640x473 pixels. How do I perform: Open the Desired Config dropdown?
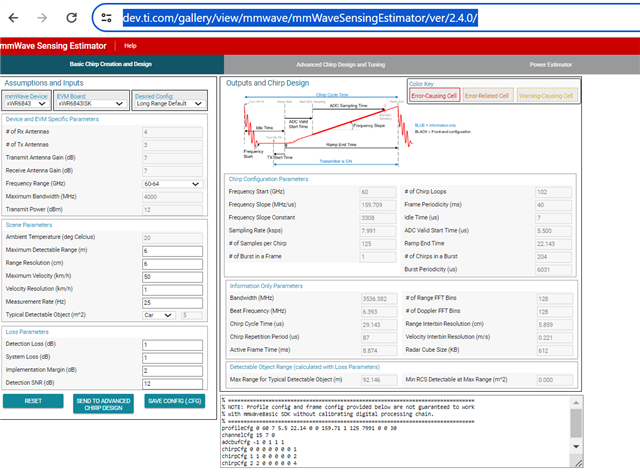coord(170,104)
